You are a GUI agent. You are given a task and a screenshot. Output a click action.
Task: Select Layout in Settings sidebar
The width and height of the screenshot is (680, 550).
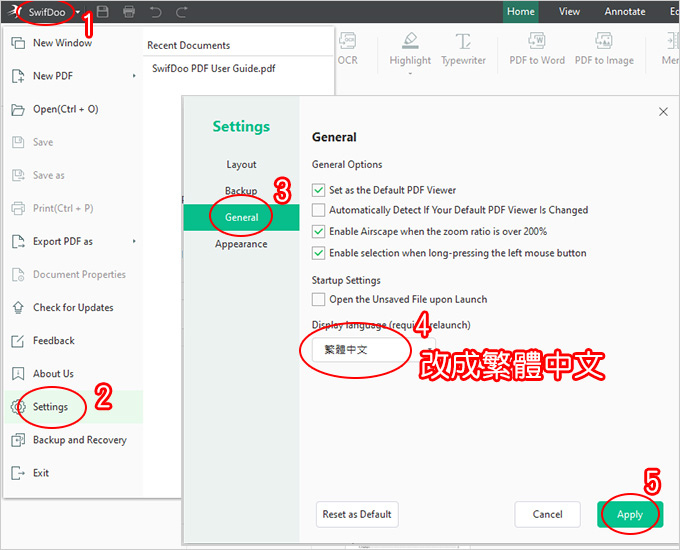(x=241, y=164)
